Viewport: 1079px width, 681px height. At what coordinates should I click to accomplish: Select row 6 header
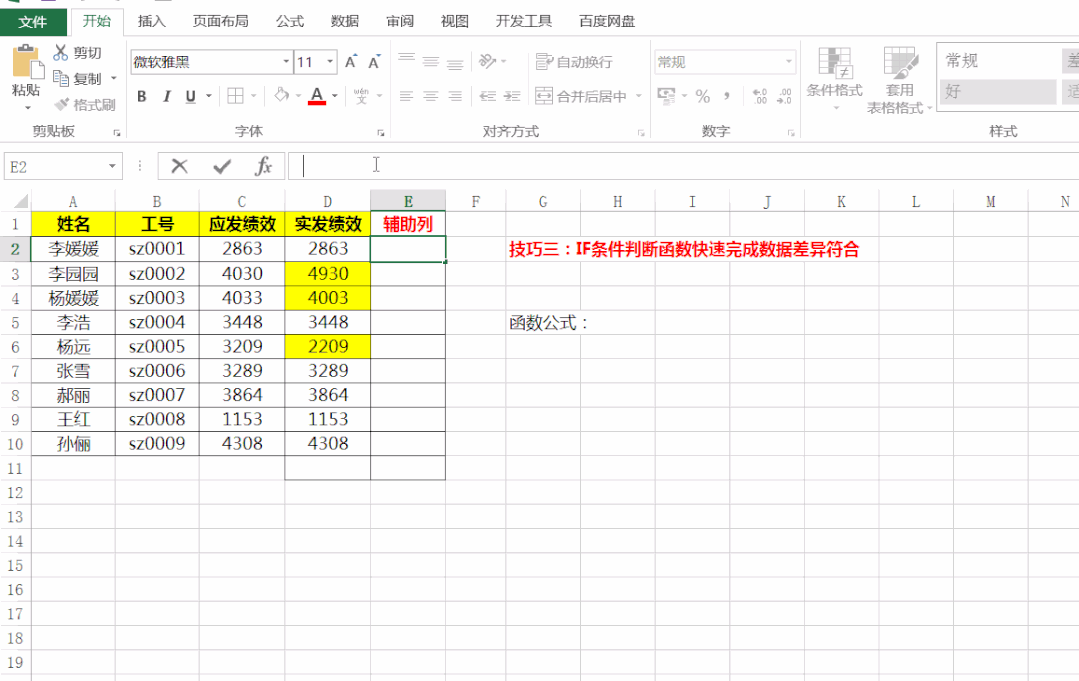15,347
